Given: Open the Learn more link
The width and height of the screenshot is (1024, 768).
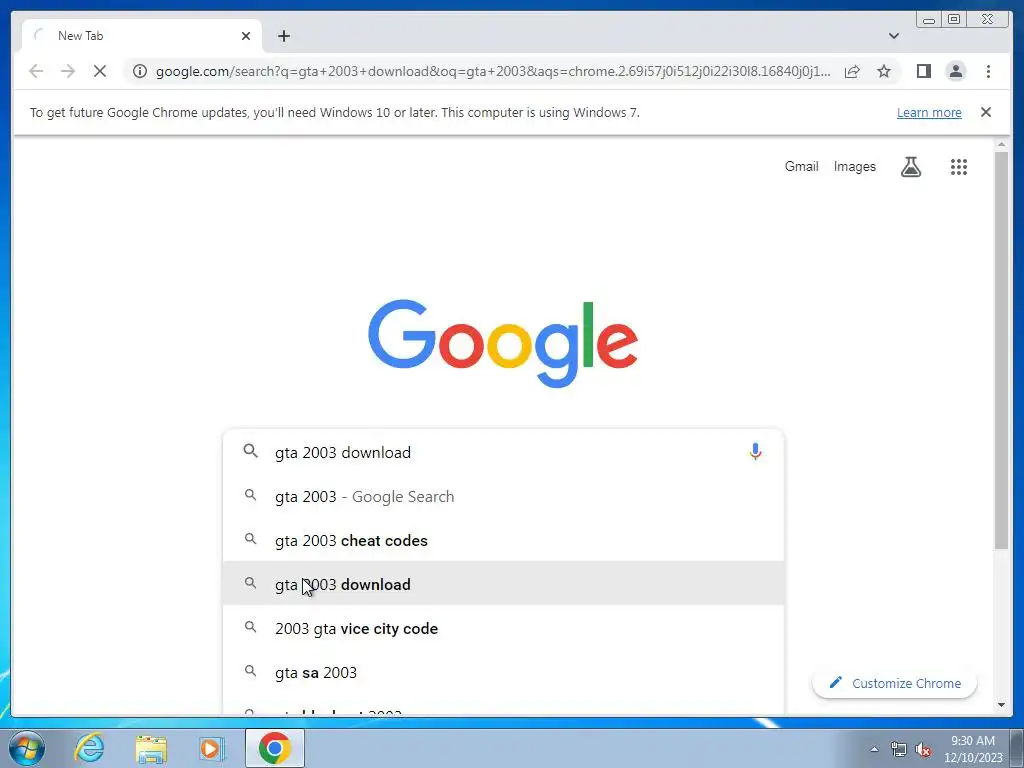Looking at the screenshot, I should [x=929, y=112].
